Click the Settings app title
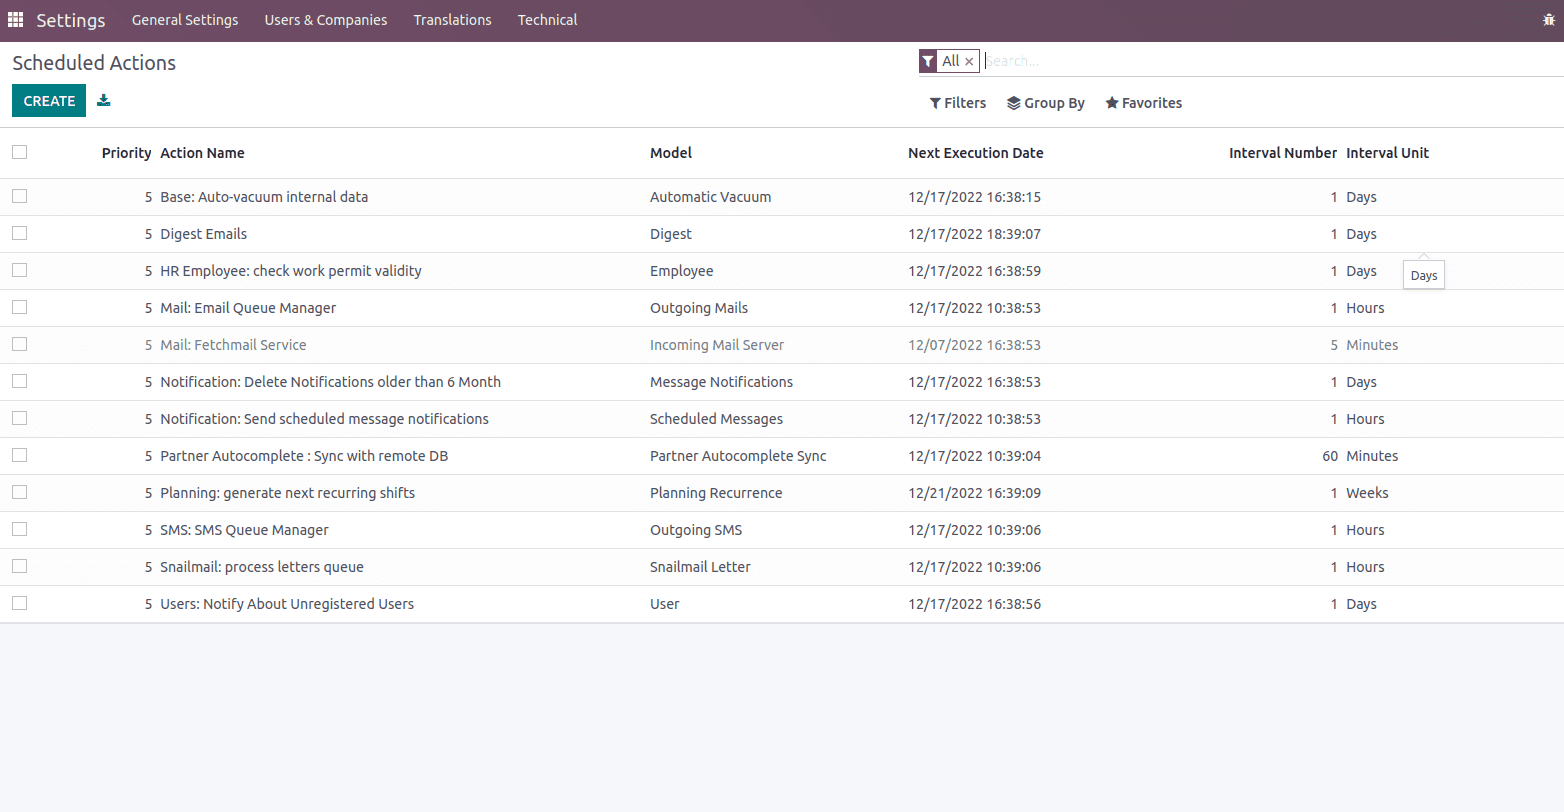1564x812 pixels. click(71, 20)
